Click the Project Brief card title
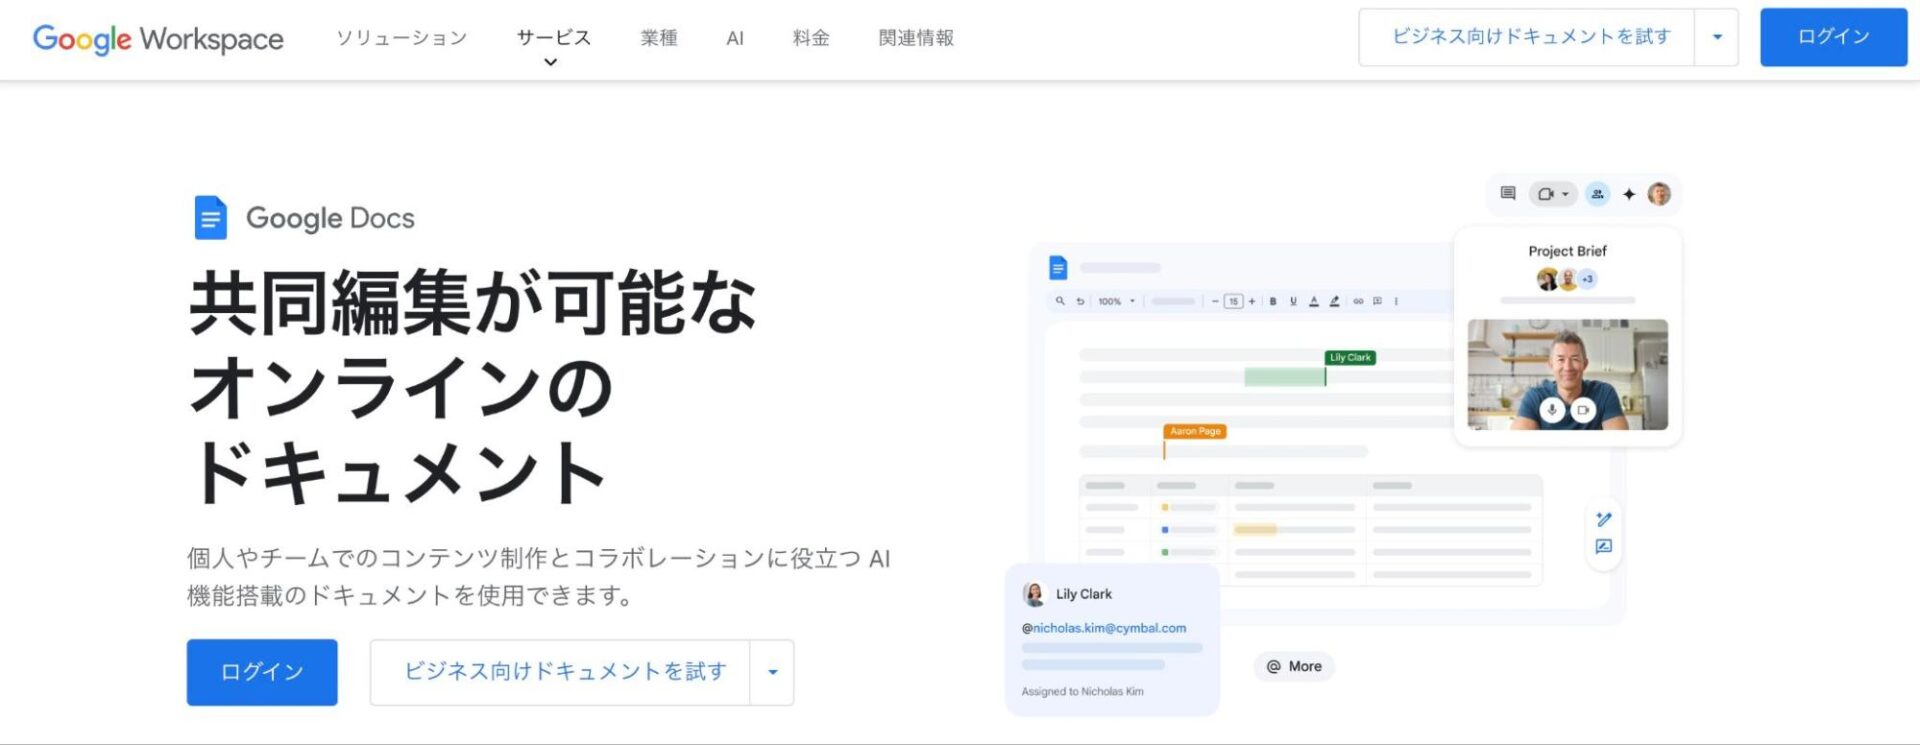Screen dimensions: 1920x745 (1567, 251)
